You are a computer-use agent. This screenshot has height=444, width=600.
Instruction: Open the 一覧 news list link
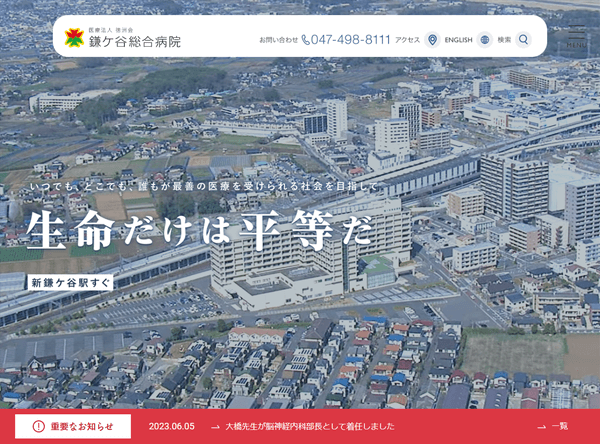tap(560, 426)
